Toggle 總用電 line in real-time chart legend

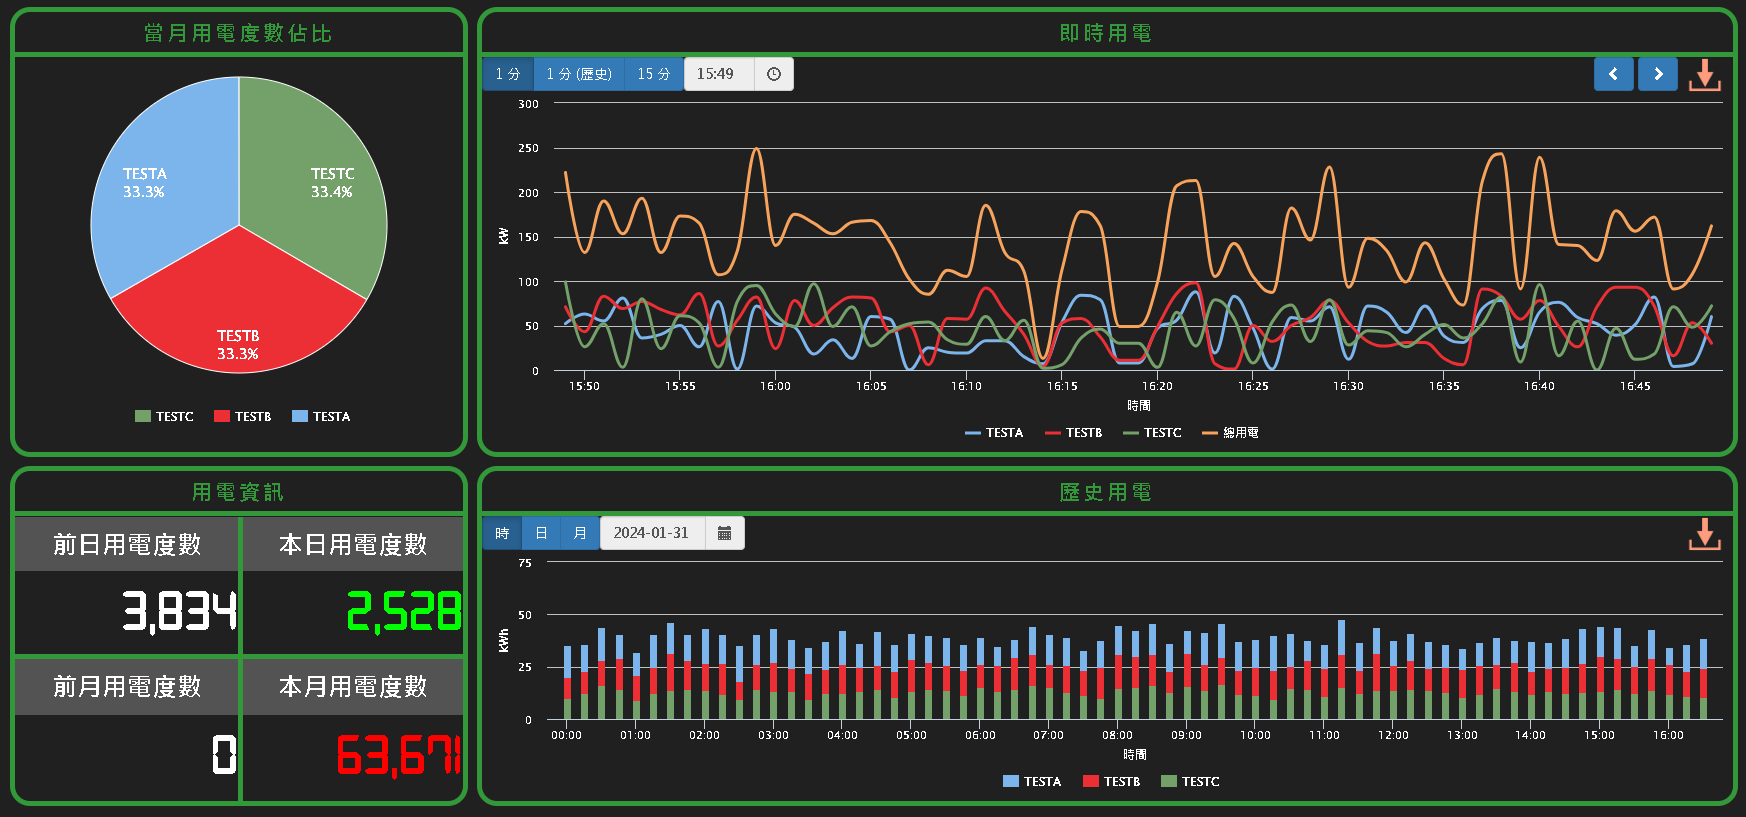[x=1230, y=433]
